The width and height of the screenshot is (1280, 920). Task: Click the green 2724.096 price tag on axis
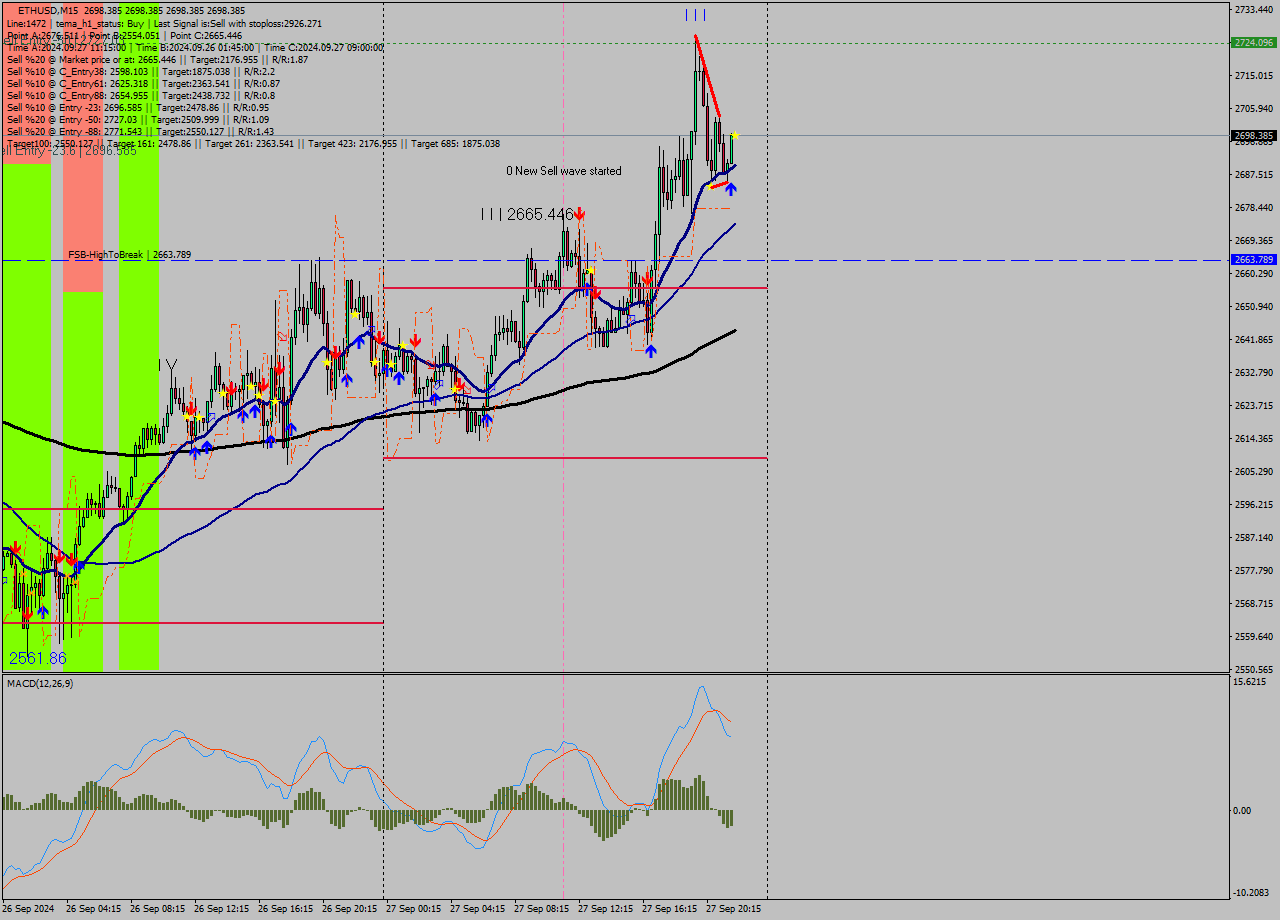click(1253, 43)
